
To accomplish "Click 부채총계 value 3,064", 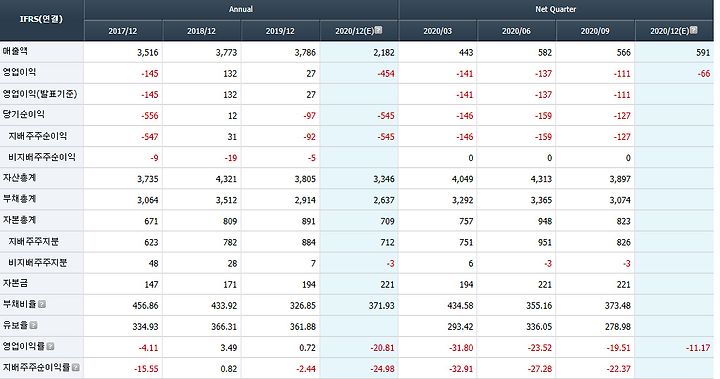I will pos(147,200).
